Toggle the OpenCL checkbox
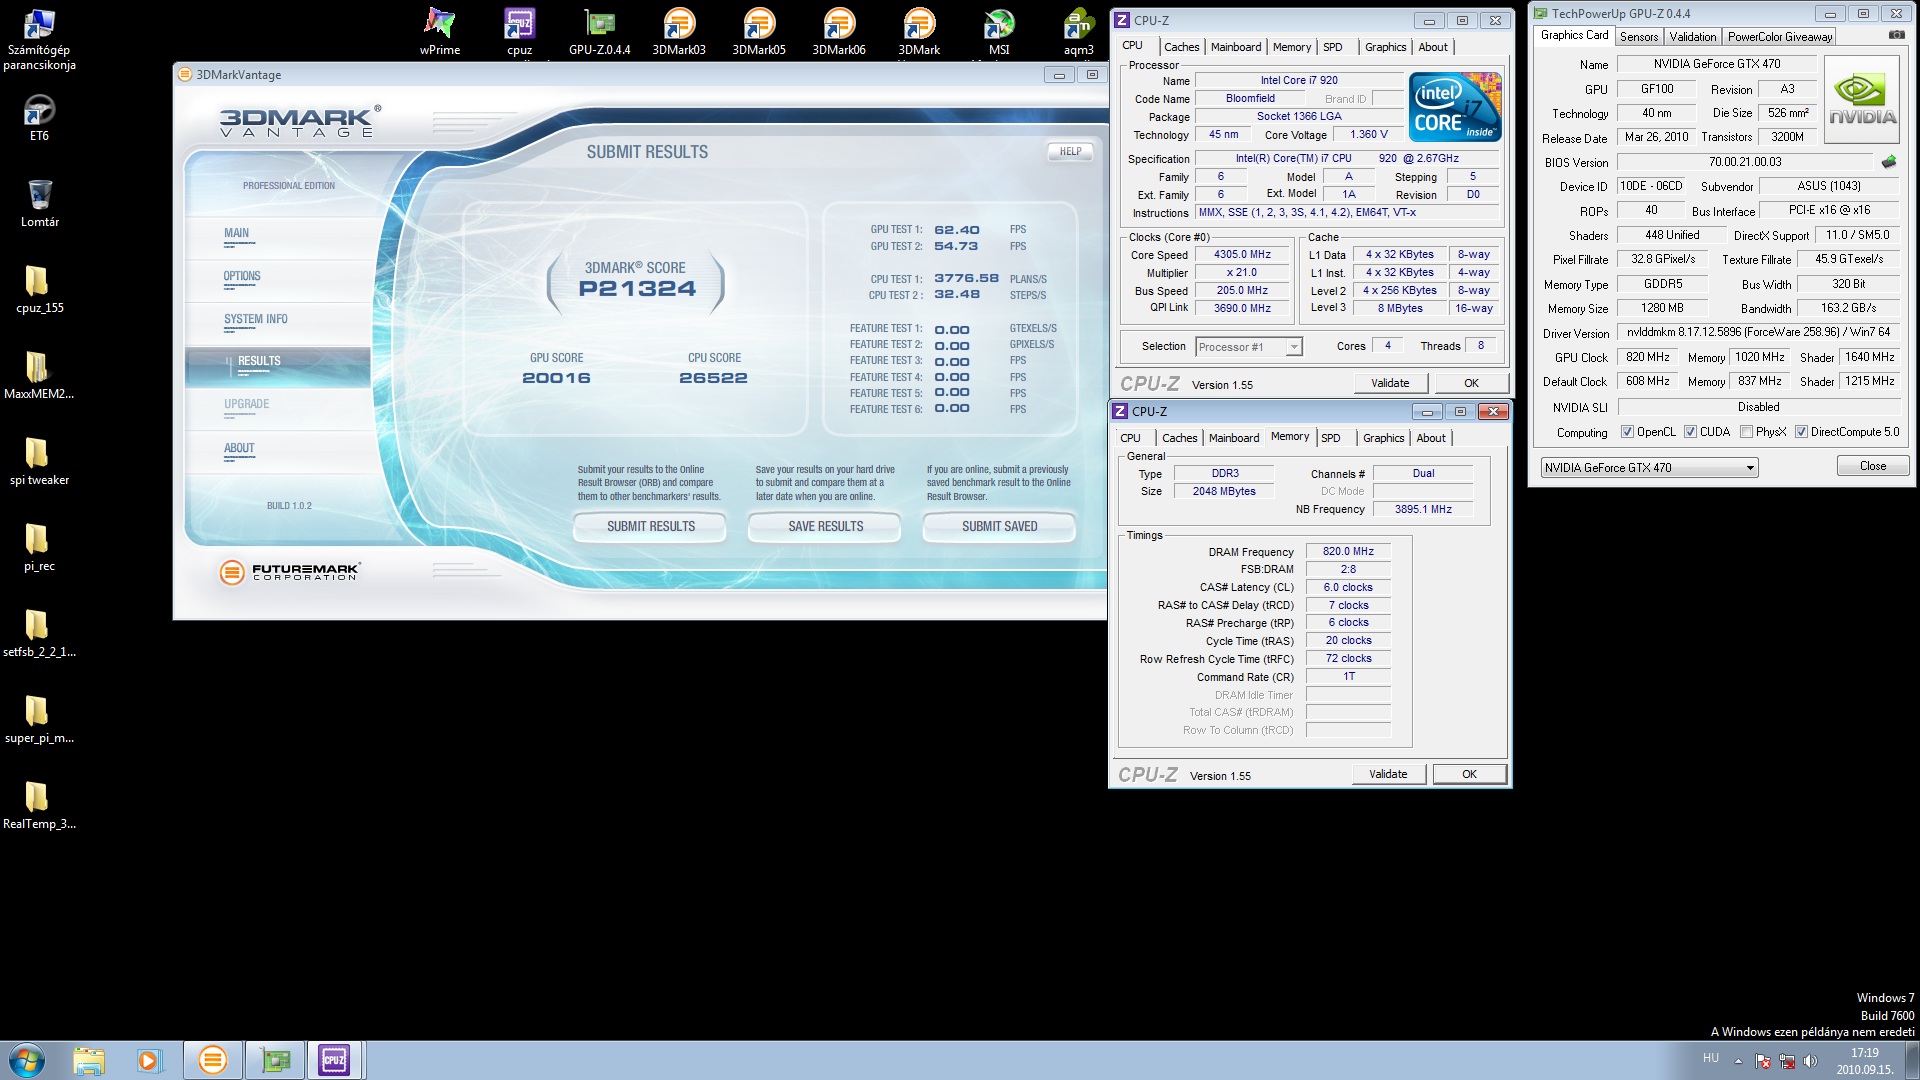The width and height of the screenshot is (1920, 1080). point(1627,432)
